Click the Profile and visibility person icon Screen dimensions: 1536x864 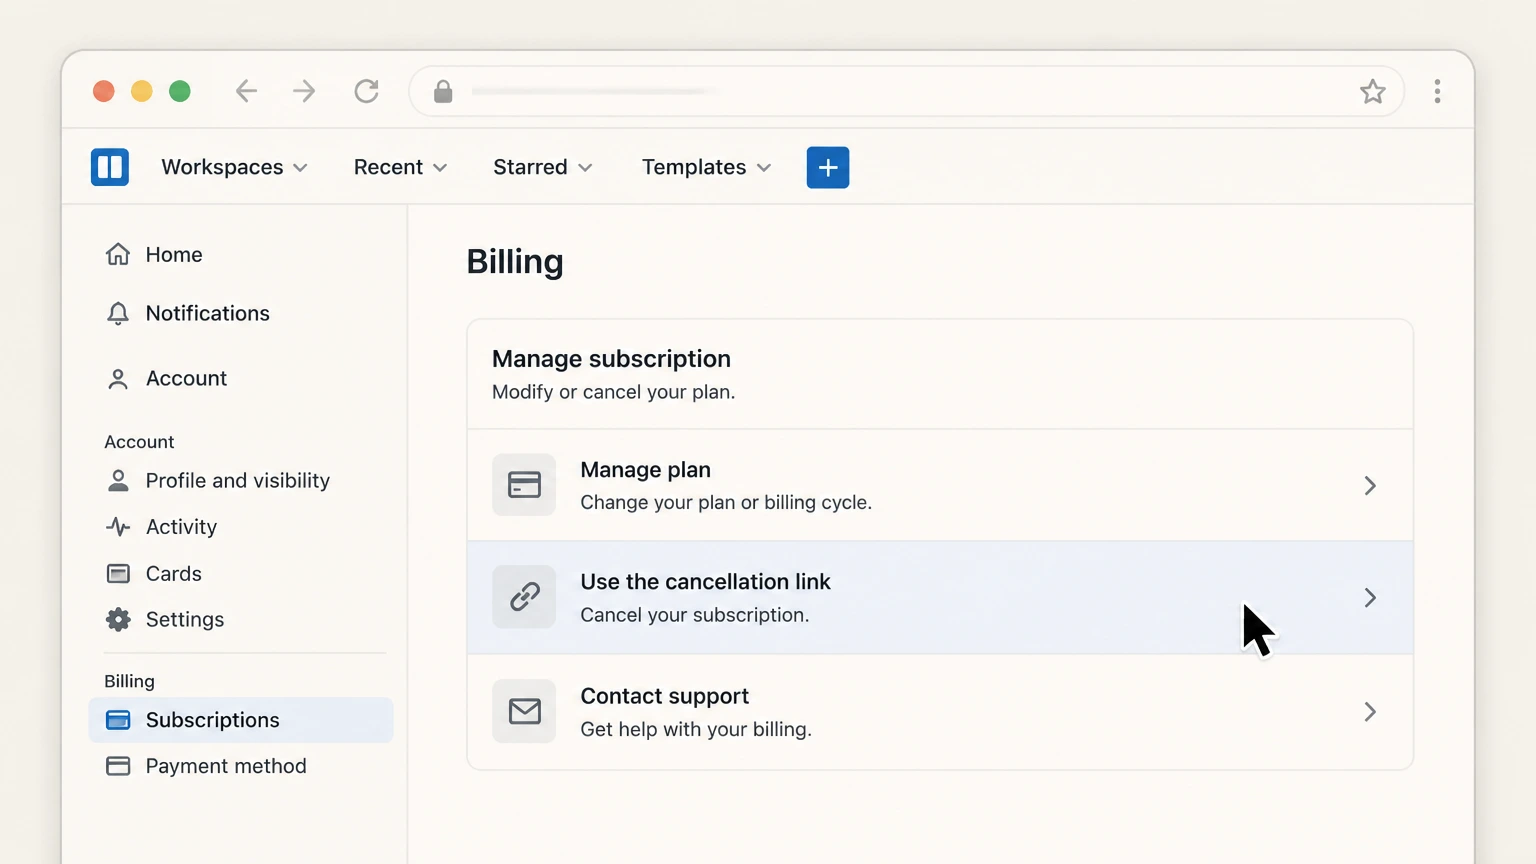tap(118, 481)
